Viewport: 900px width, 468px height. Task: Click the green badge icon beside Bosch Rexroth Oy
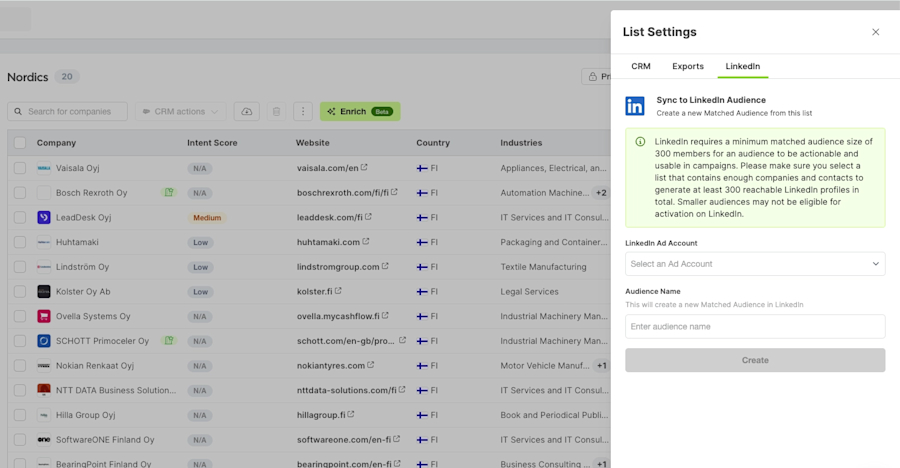(x=169, y=192)
